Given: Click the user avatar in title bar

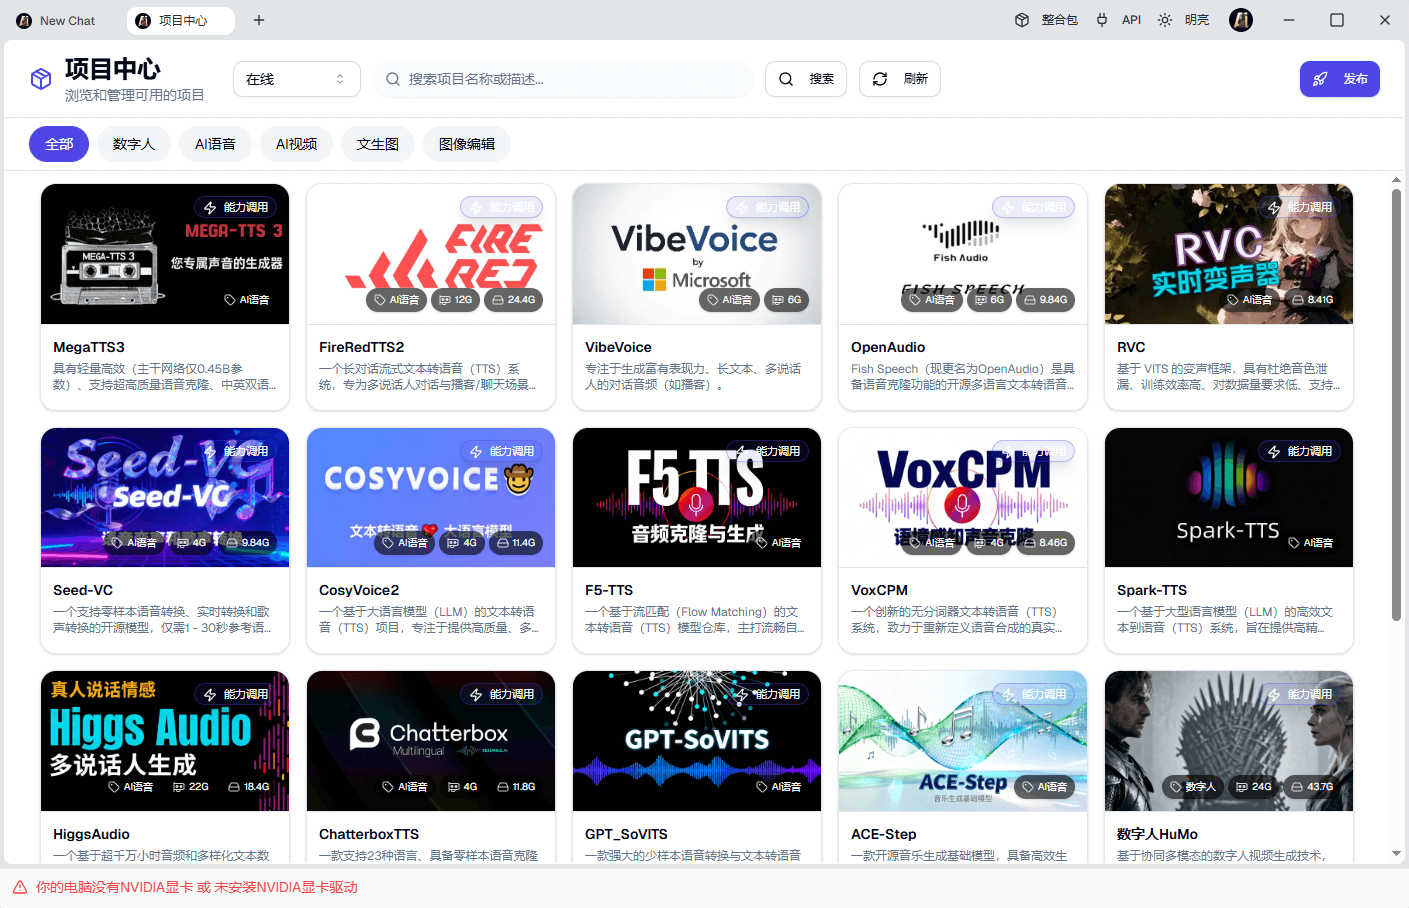Looking at the screenshot, I should 1241,20.
